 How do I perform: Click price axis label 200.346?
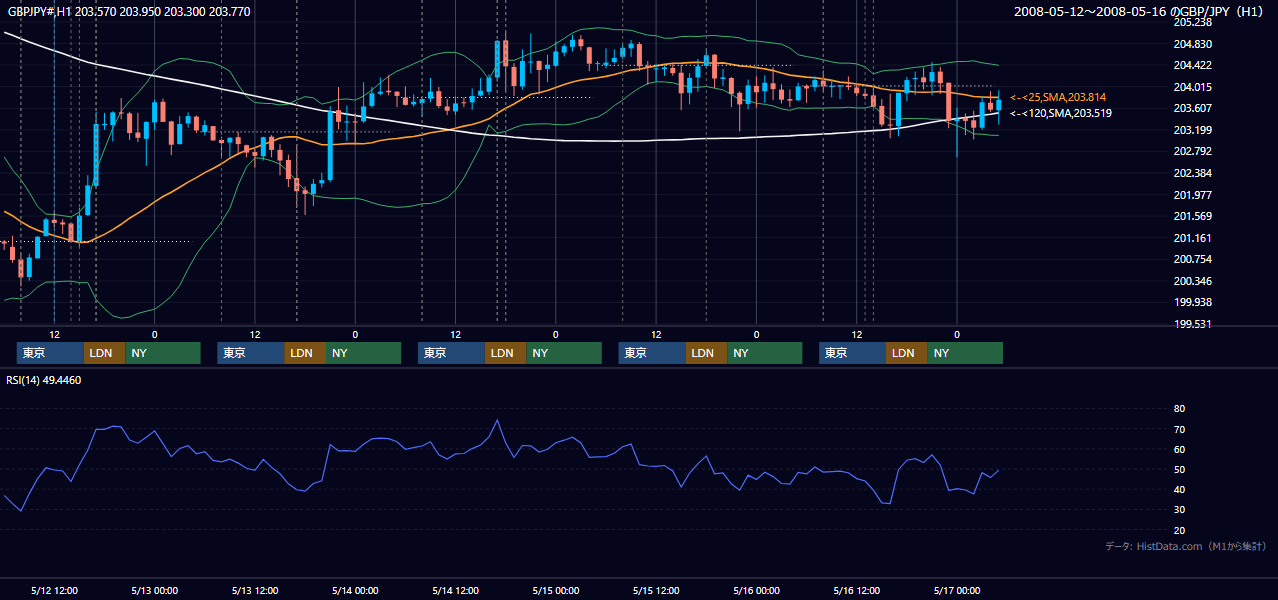1193,281
